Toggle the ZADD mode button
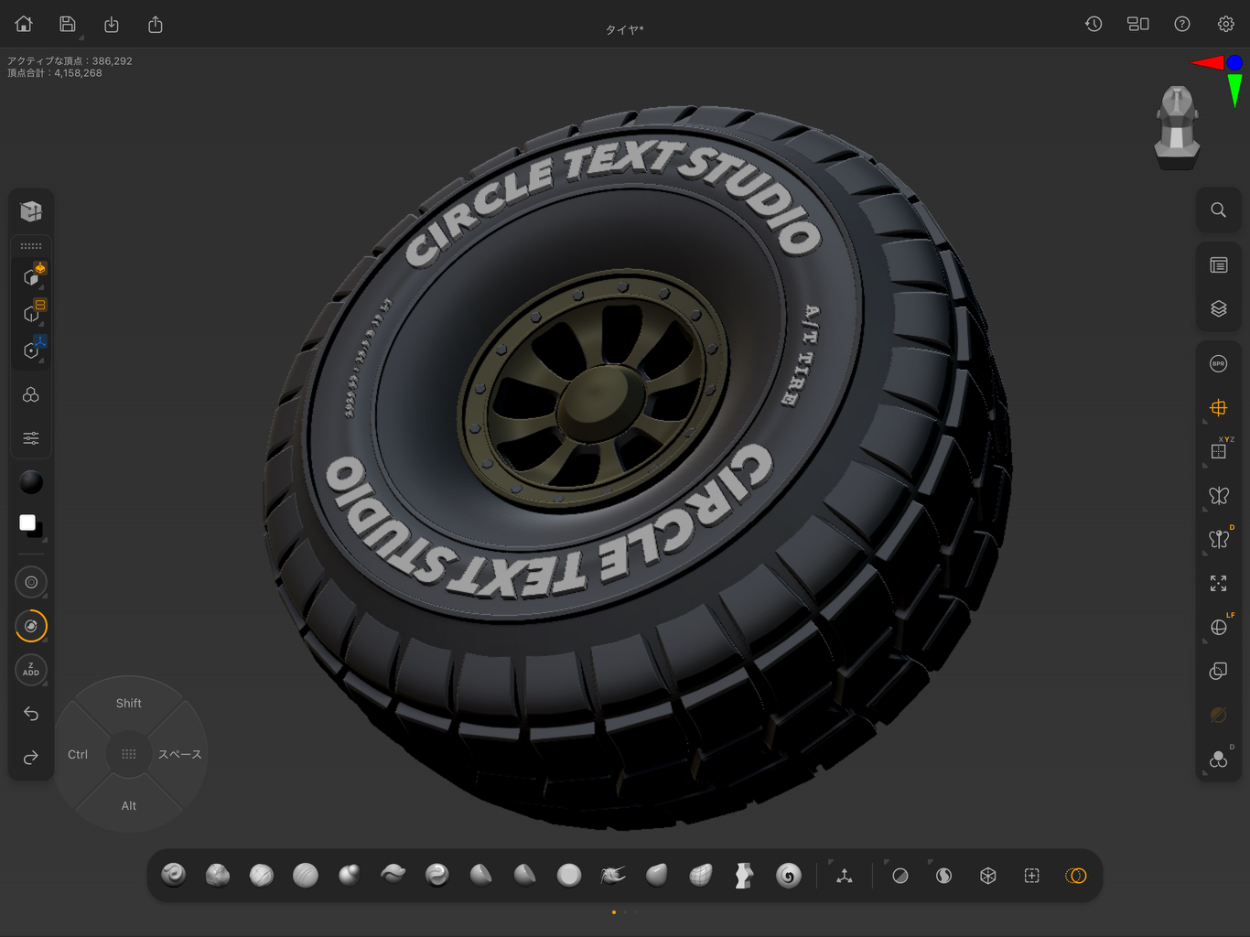1250x937 pixels. point(31,670)
